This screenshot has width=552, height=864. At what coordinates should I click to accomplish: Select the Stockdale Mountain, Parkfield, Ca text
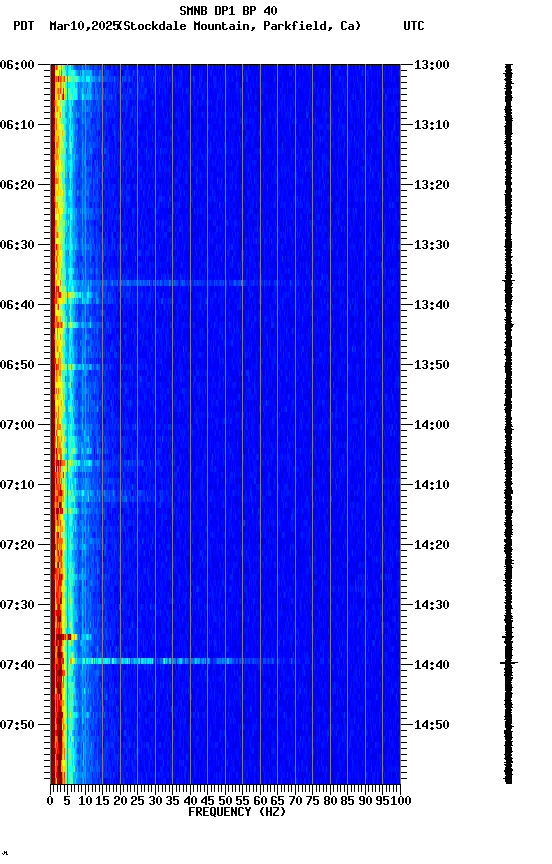[240, 26]
